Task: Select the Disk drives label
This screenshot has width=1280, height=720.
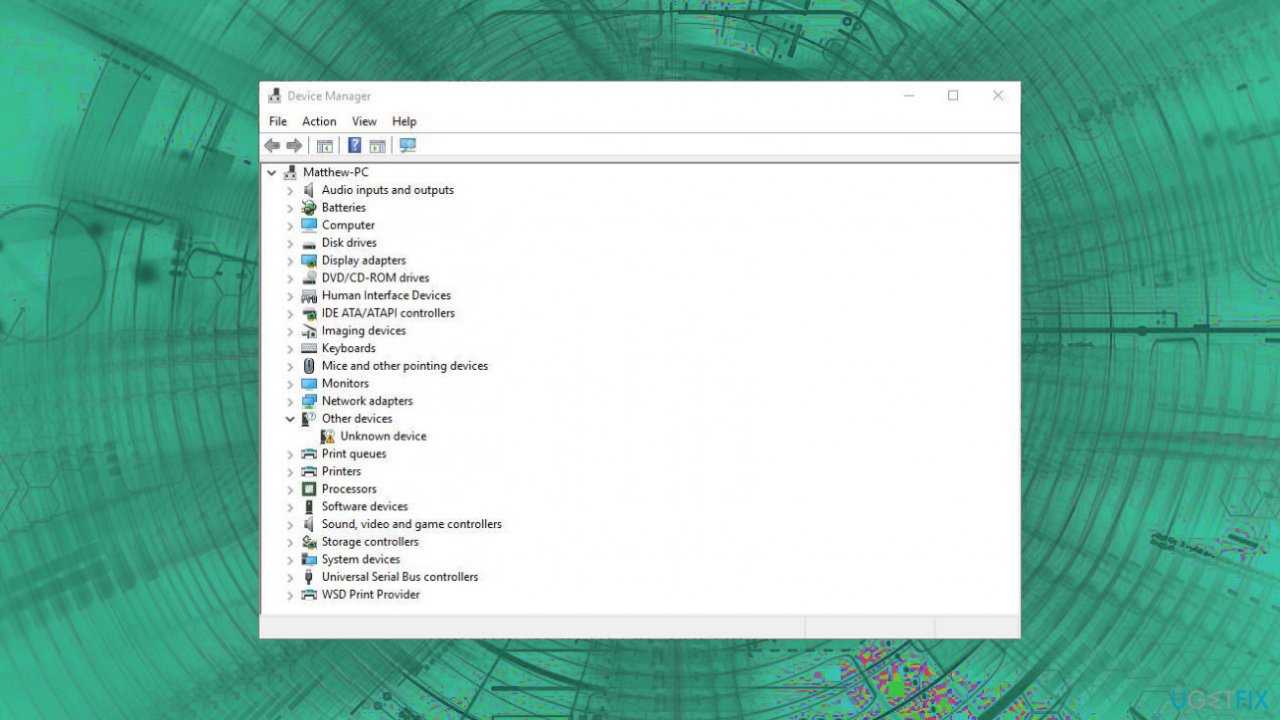Action: tap(349, 243)
